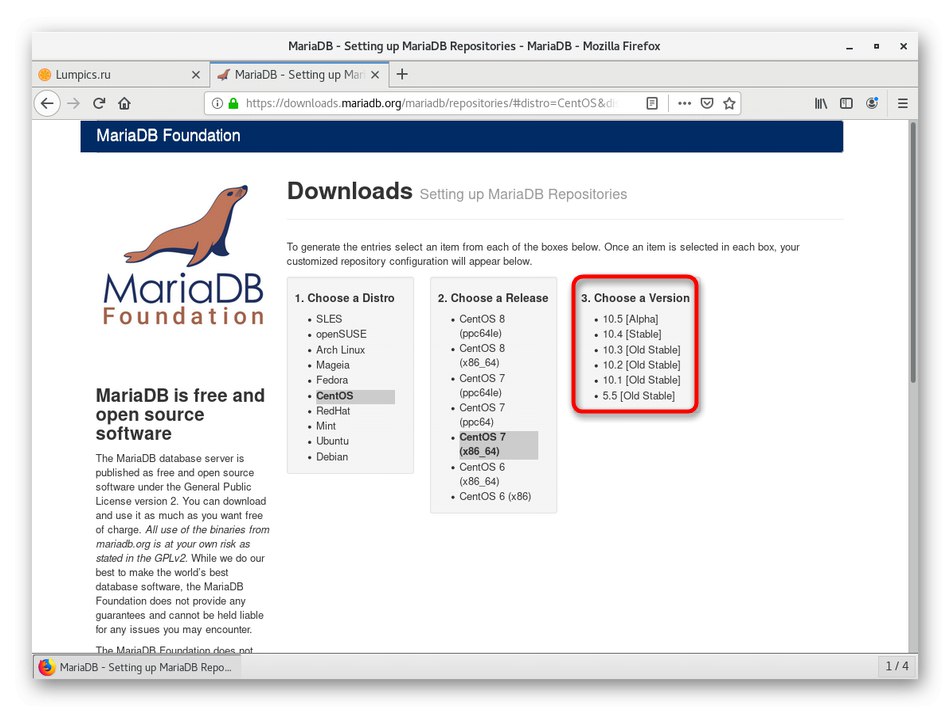Click the page vertical scrollbar thumb
The image size is (950, 711).
pyautogui.click(x=914, y=252)
